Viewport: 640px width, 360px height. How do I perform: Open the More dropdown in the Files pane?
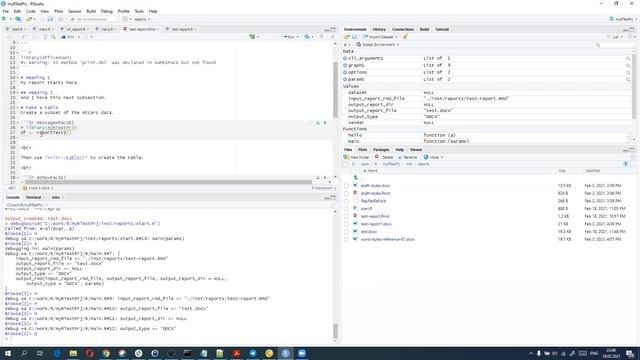click(433, 157)
